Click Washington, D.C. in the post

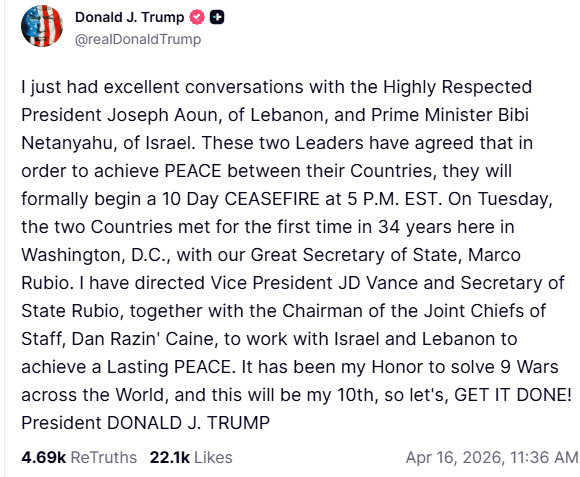[x=94, y=255]
